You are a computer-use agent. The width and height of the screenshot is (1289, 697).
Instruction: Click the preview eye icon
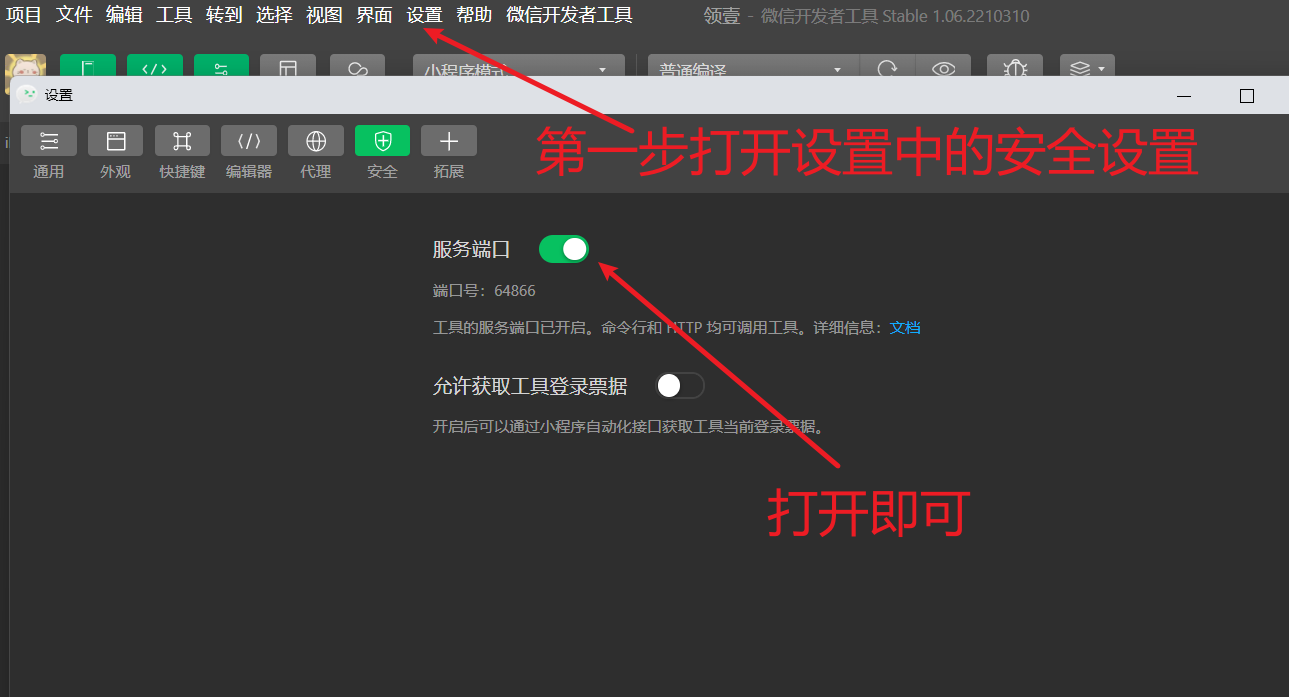pyautogui.click(x=943, y=68)
